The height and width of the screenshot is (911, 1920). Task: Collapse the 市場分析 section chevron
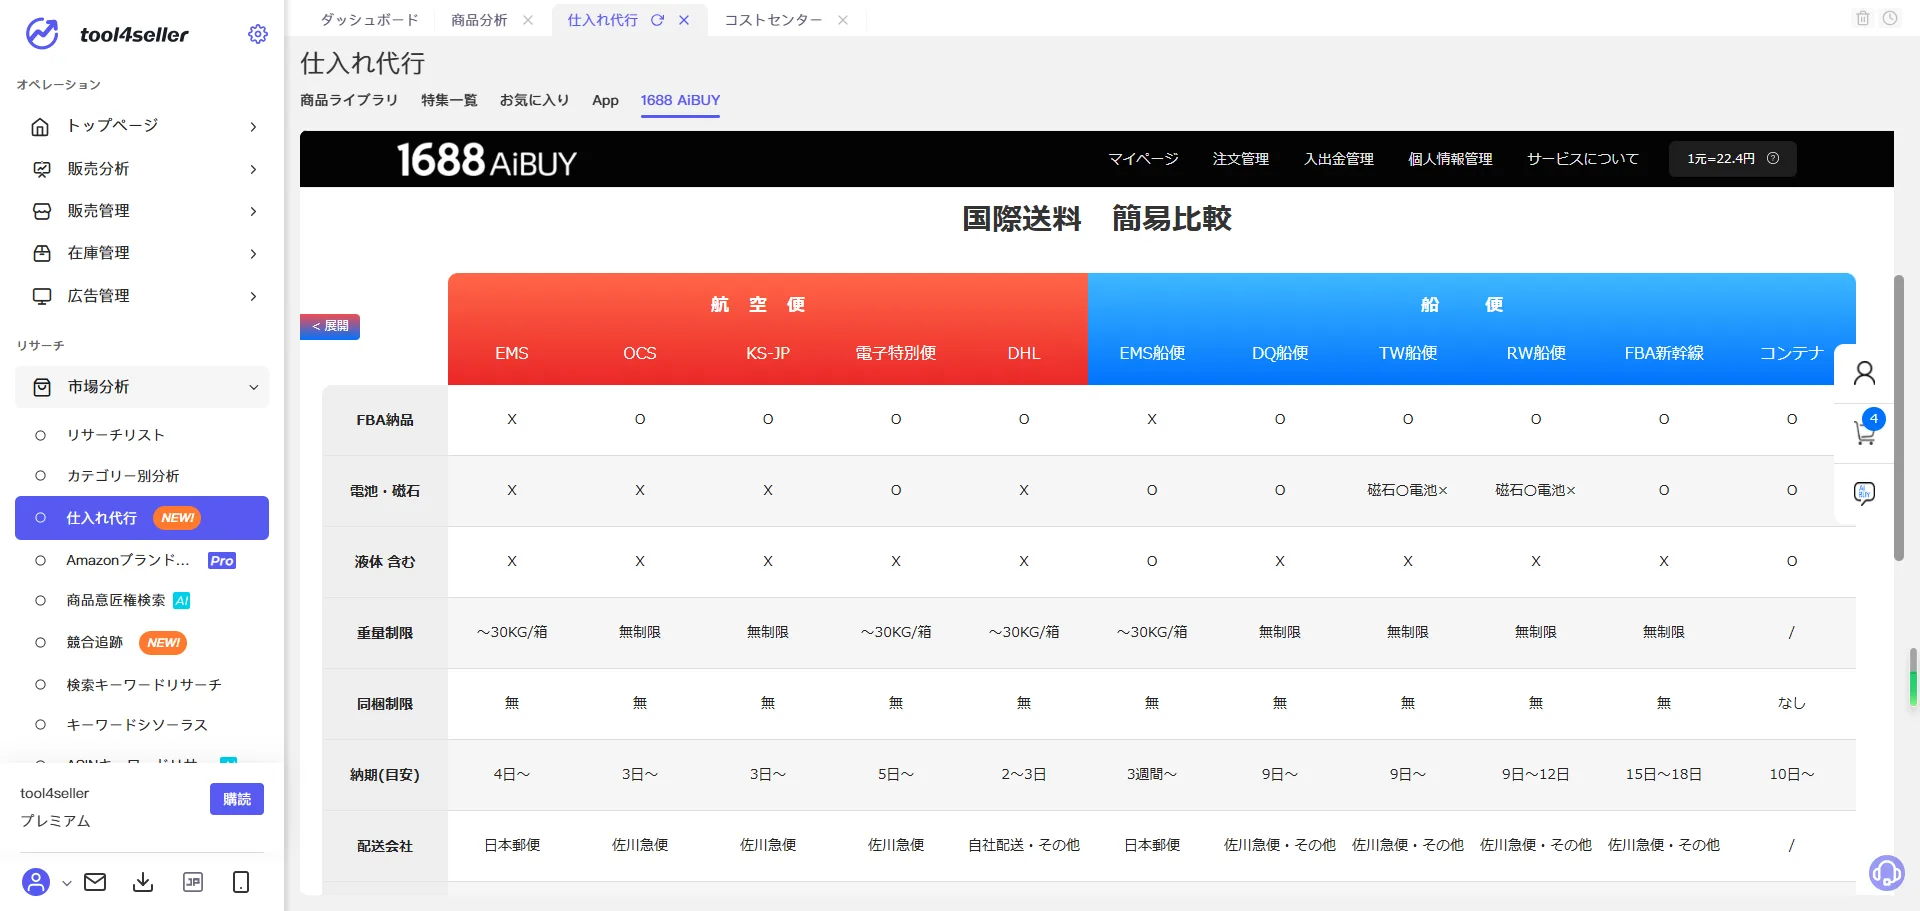pyautogui.click(x=253, y=388)
